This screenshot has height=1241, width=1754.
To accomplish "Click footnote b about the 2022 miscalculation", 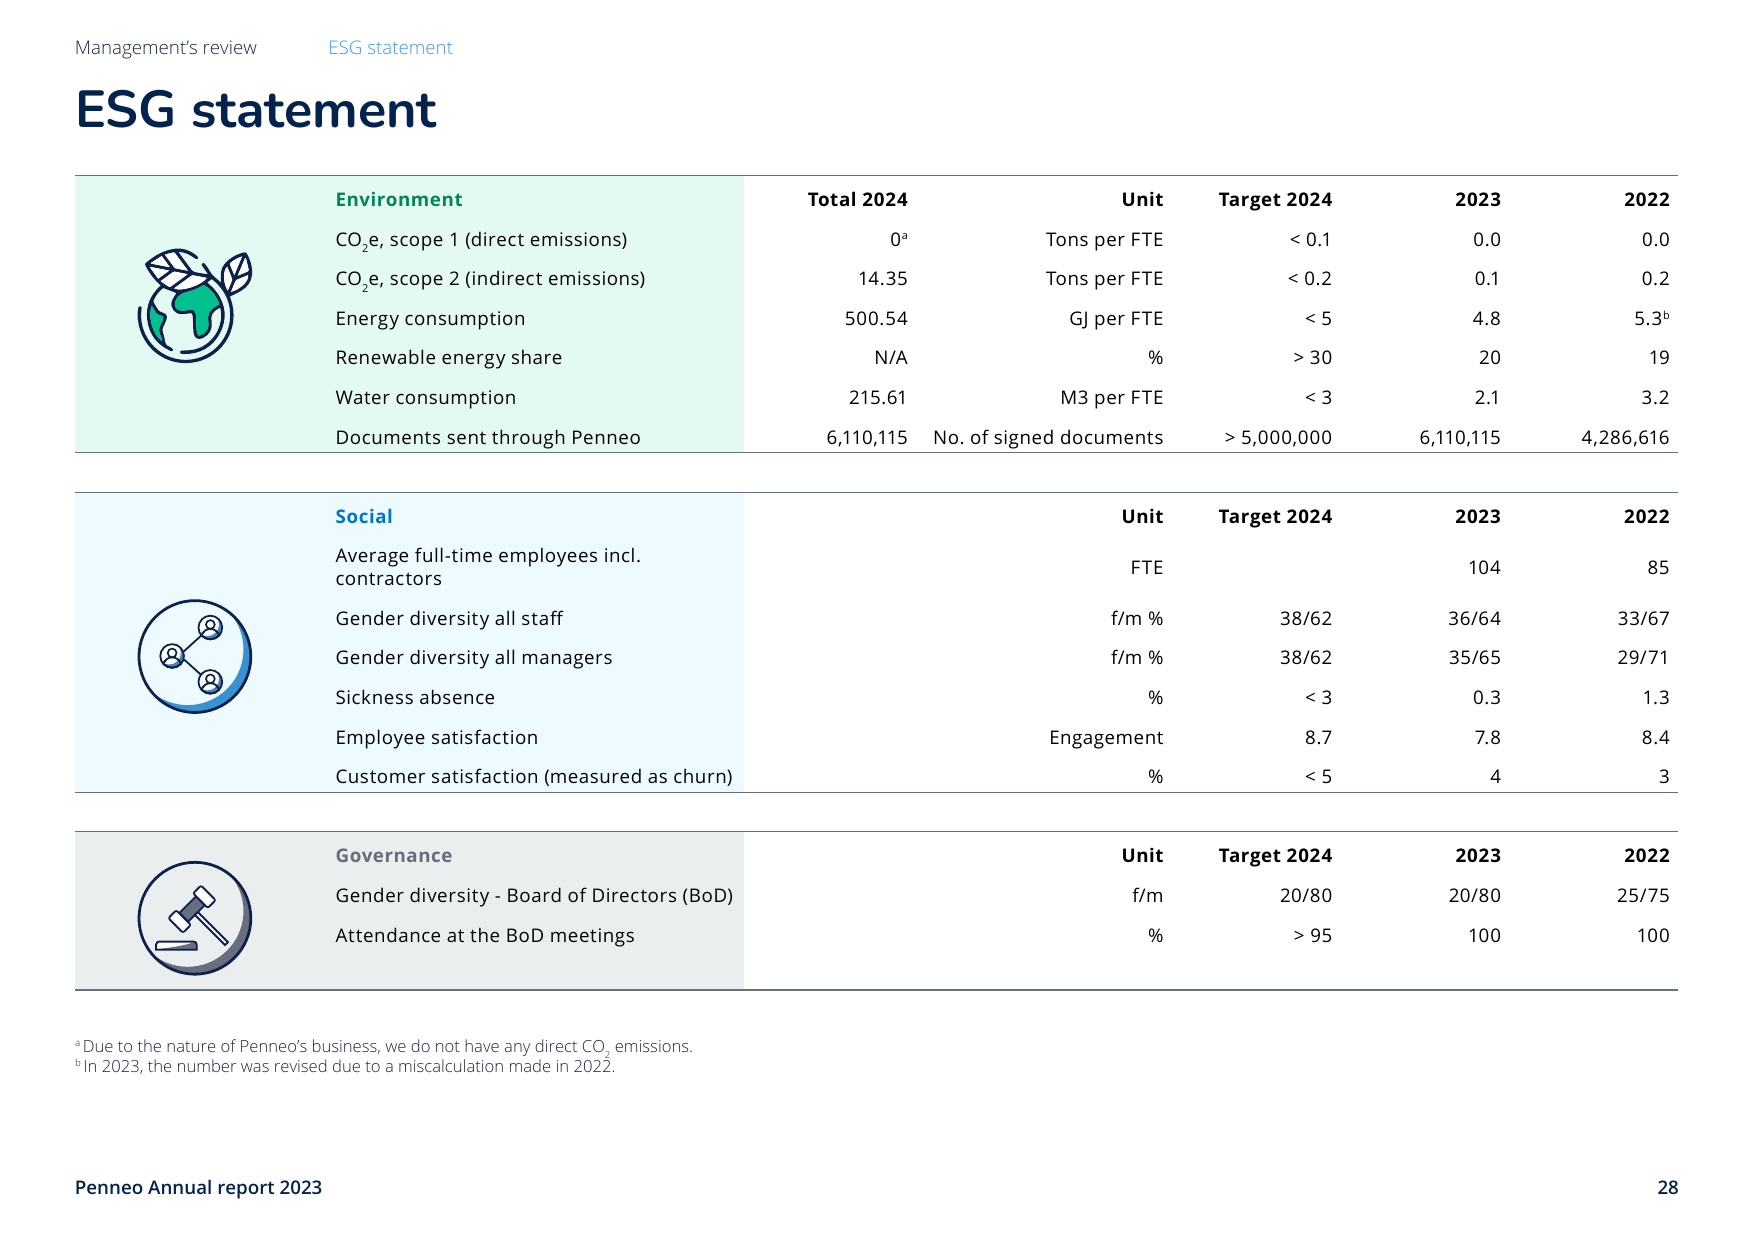I will pyautogui.click(x=345, y=1066).
